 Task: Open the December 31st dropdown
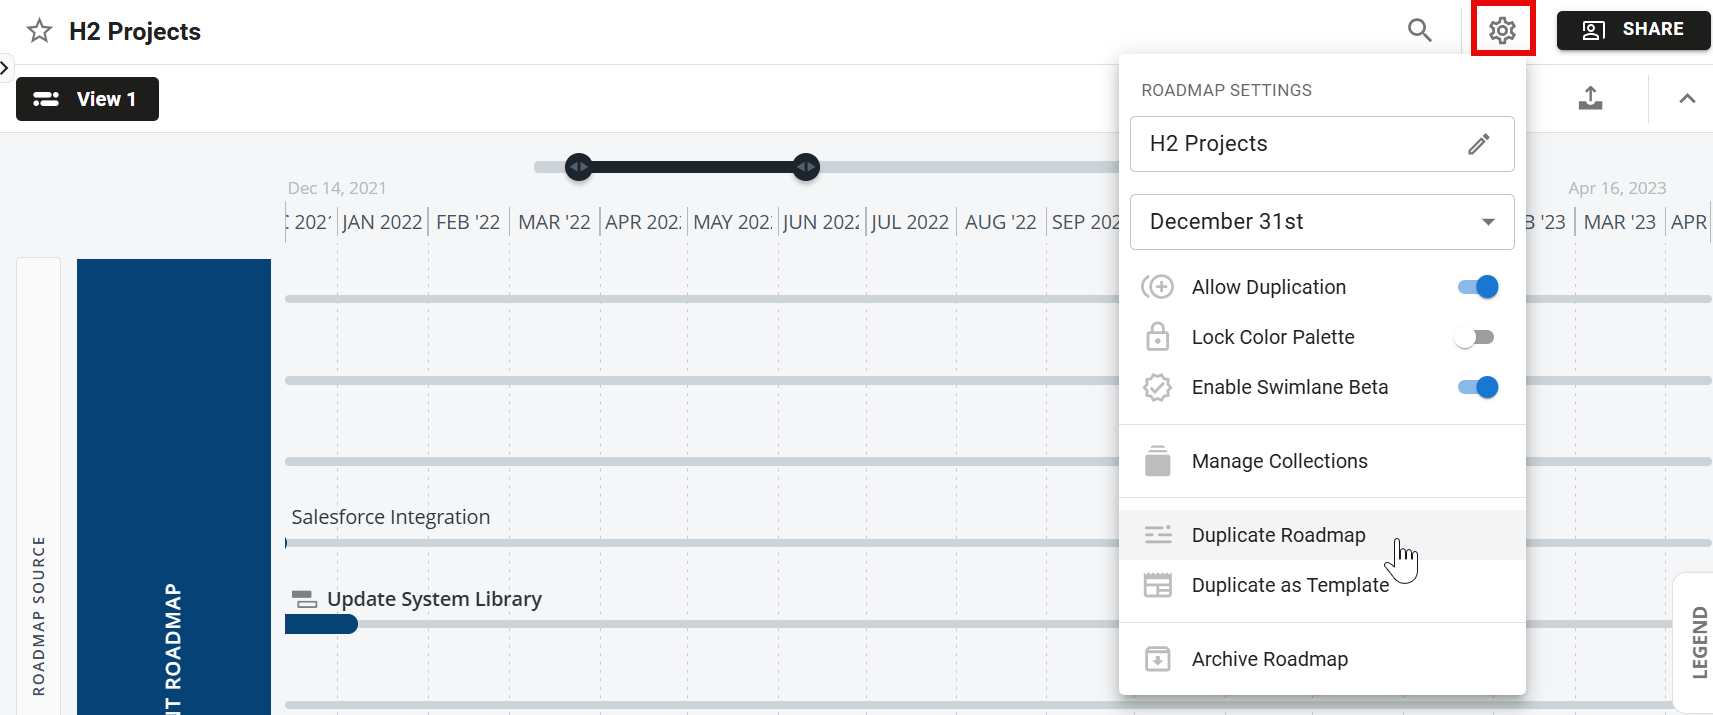click(1321, 222)
